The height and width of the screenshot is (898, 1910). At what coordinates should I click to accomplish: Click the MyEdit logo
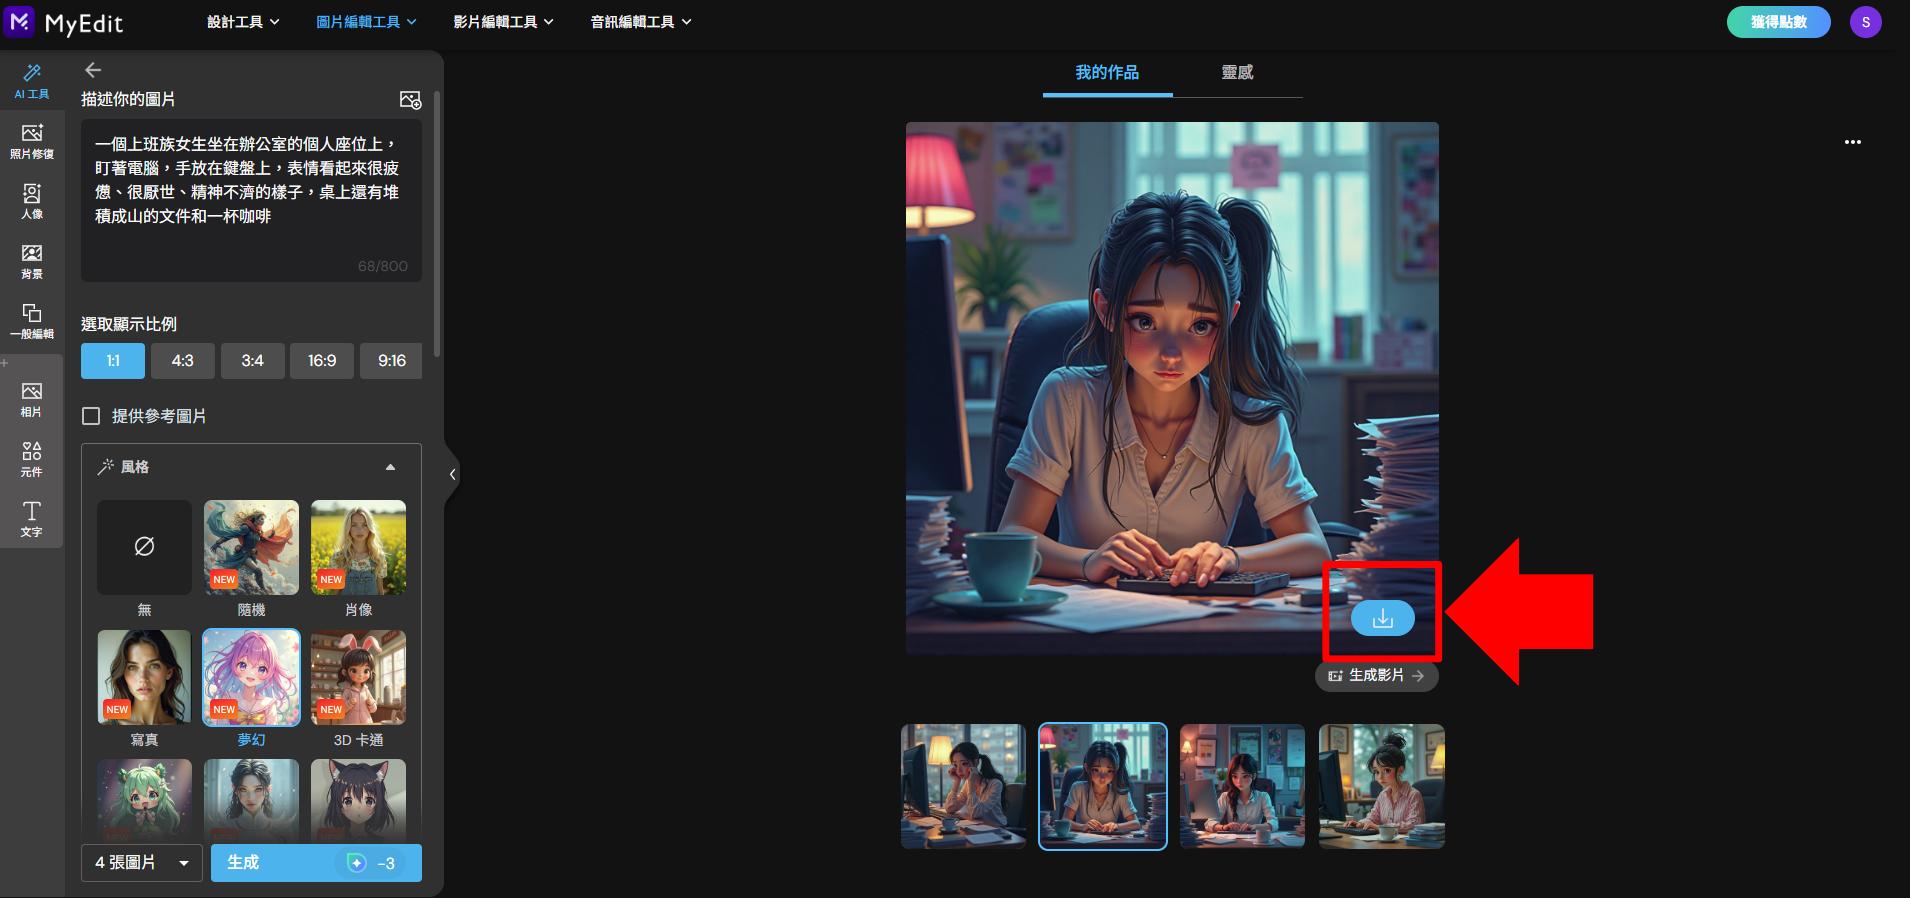(64, 21)
